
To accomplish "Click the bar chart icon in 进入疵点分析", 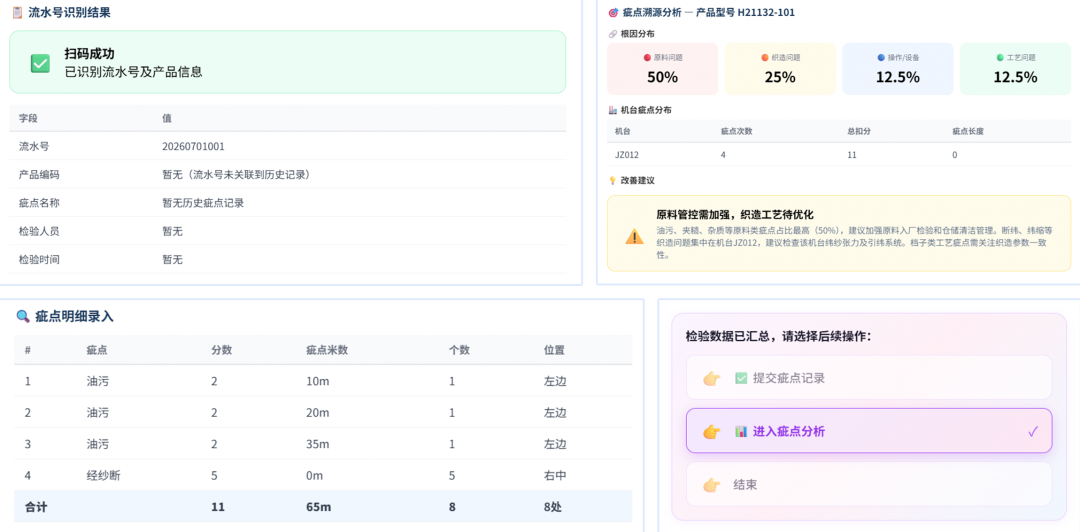I will coord(741,432).
